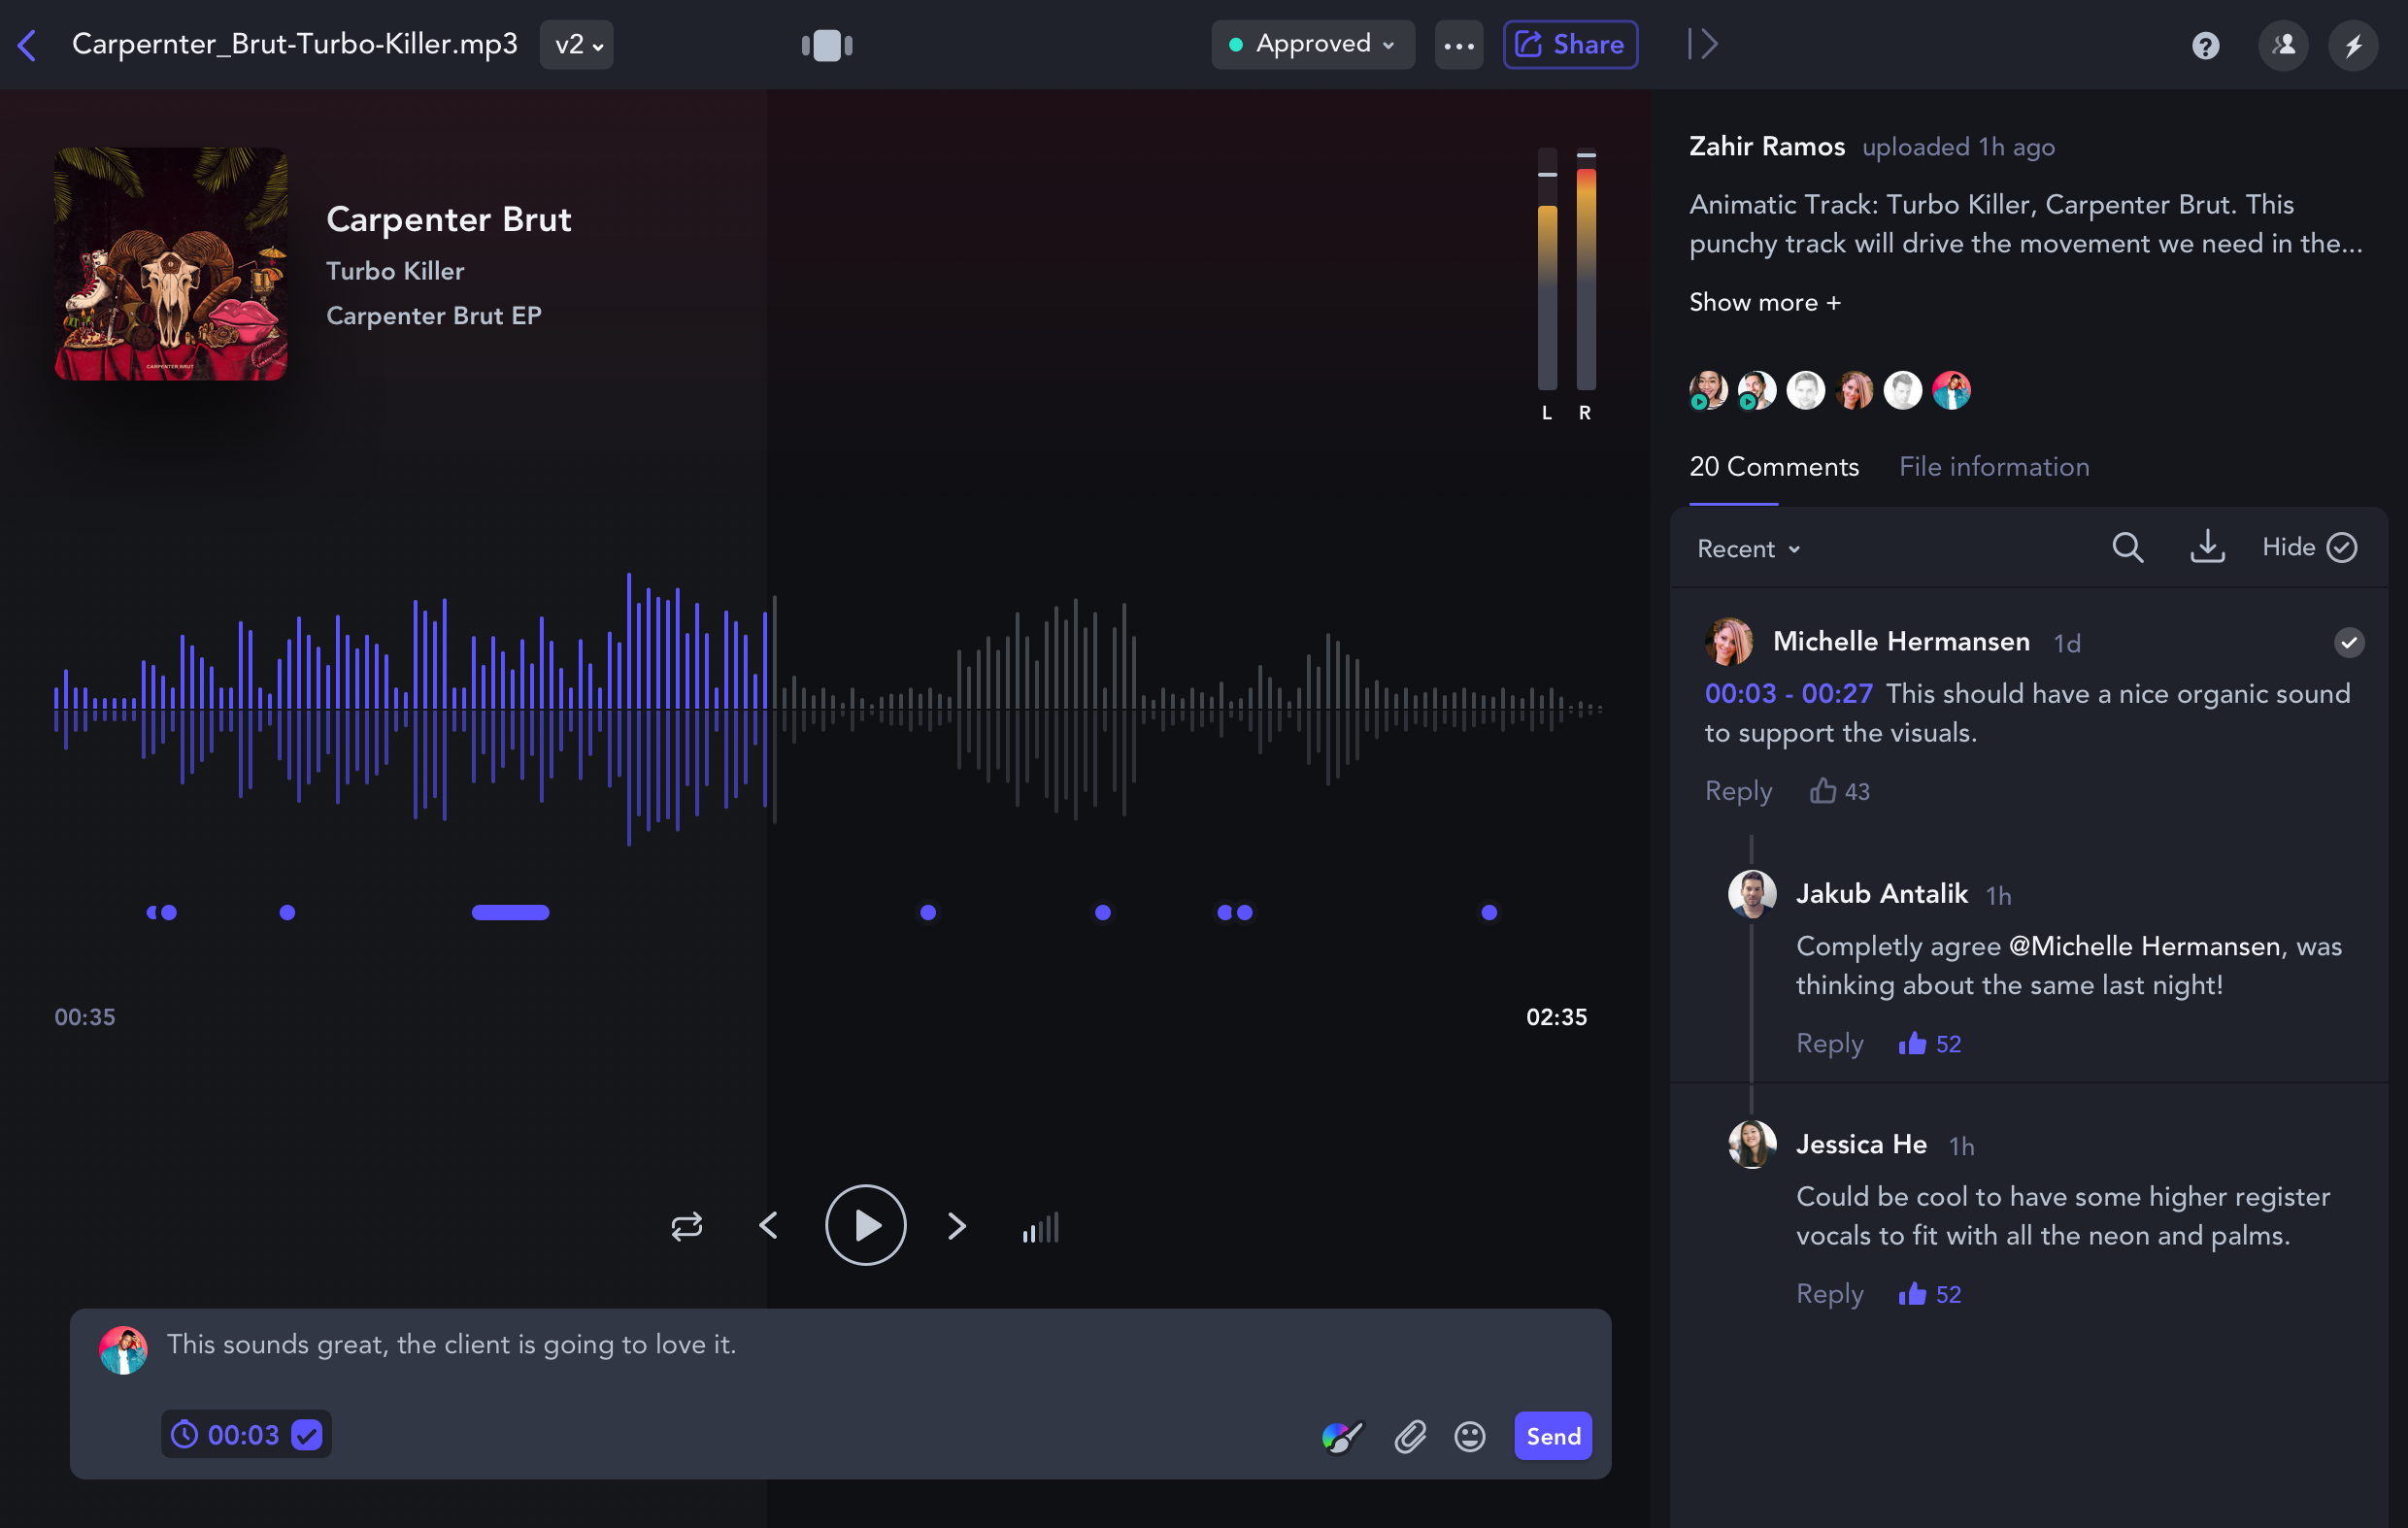Collapse the side panel with the arrow icon

(x=1703, y=44)
